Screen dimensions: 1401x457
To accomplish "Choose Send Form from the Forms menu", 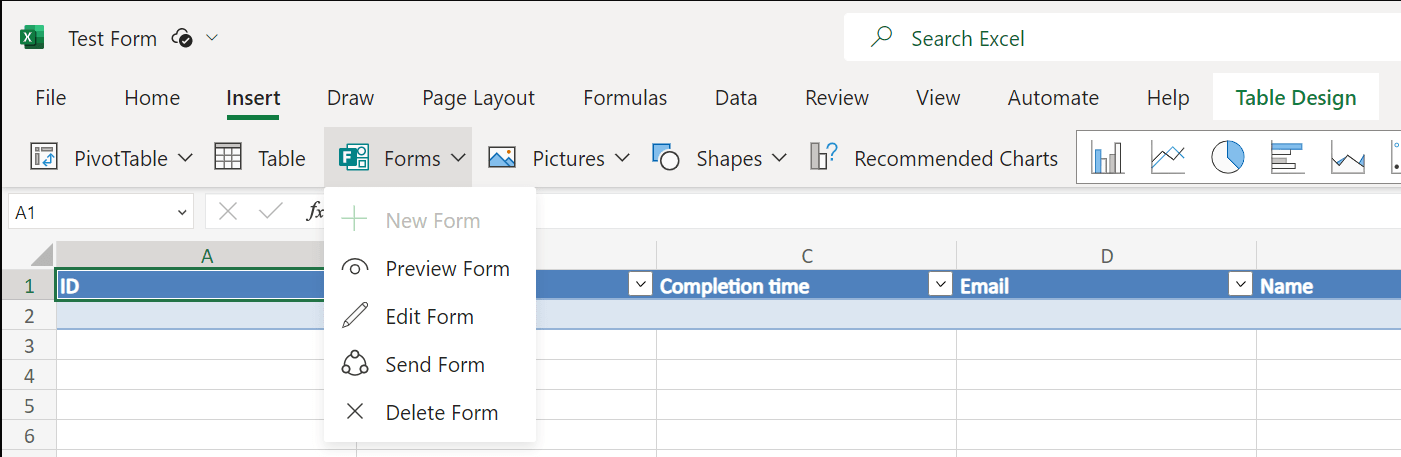I will point(434,365).
